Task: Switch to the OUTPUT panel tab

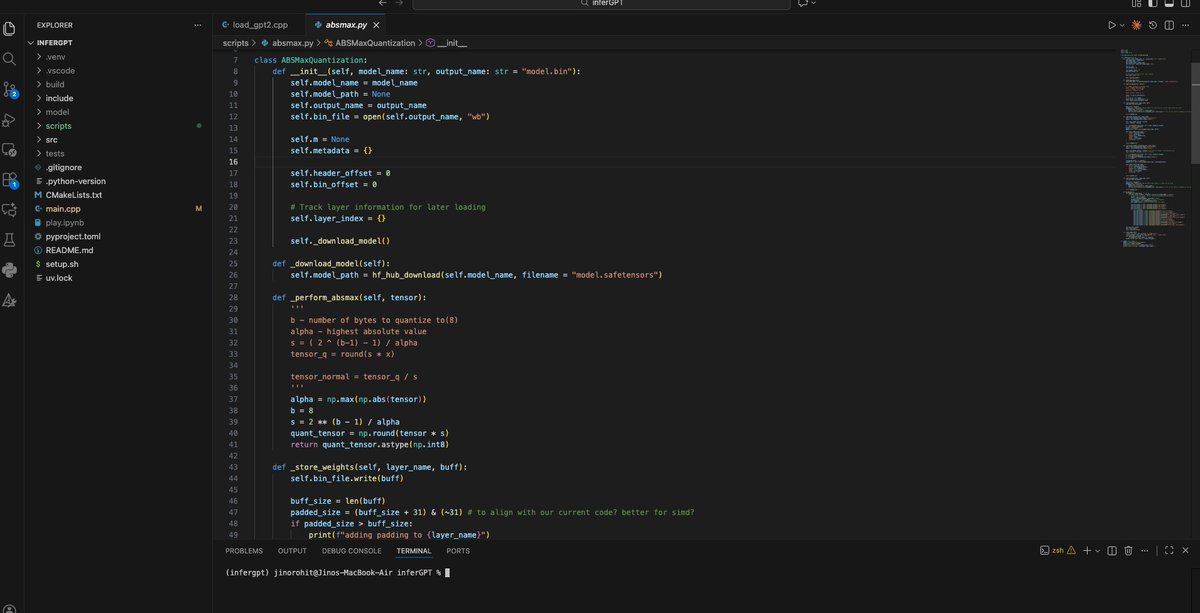Action: (x=292, y=551)
